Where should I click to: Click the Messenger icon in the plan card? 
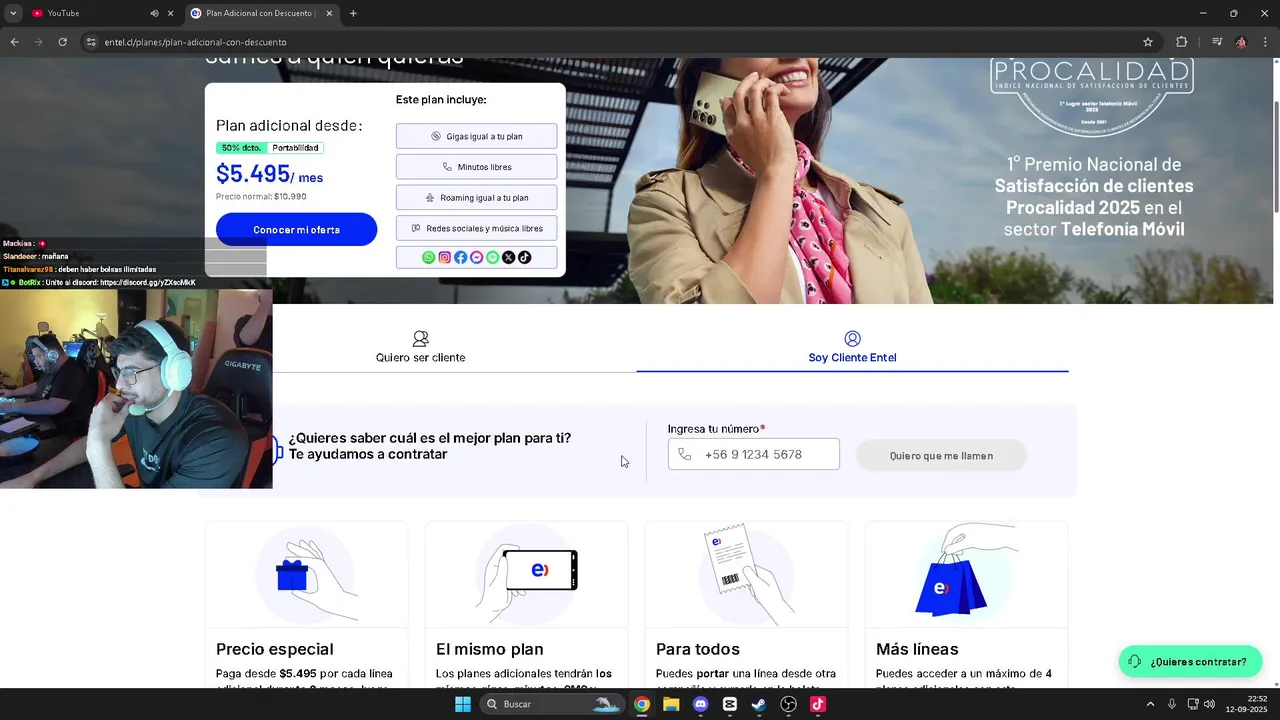click(477, 258)
